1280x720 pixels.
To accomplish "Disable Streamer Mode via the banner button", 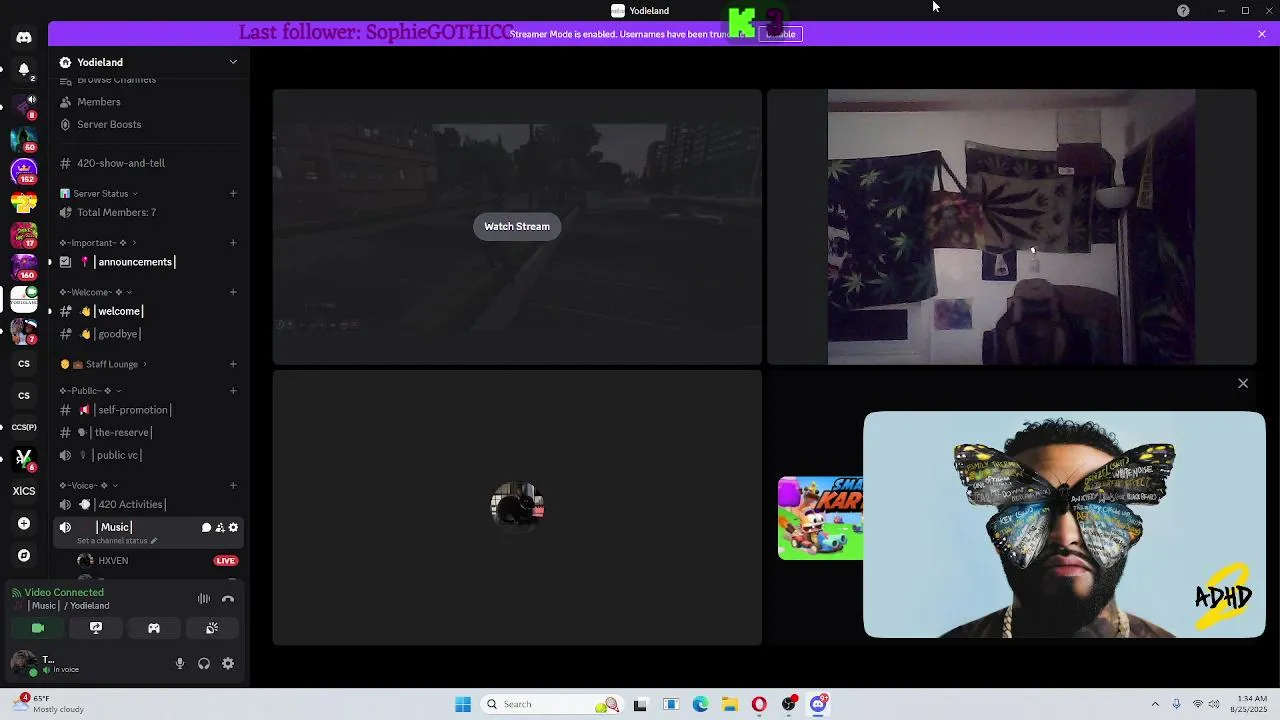I will pos(780,34).
